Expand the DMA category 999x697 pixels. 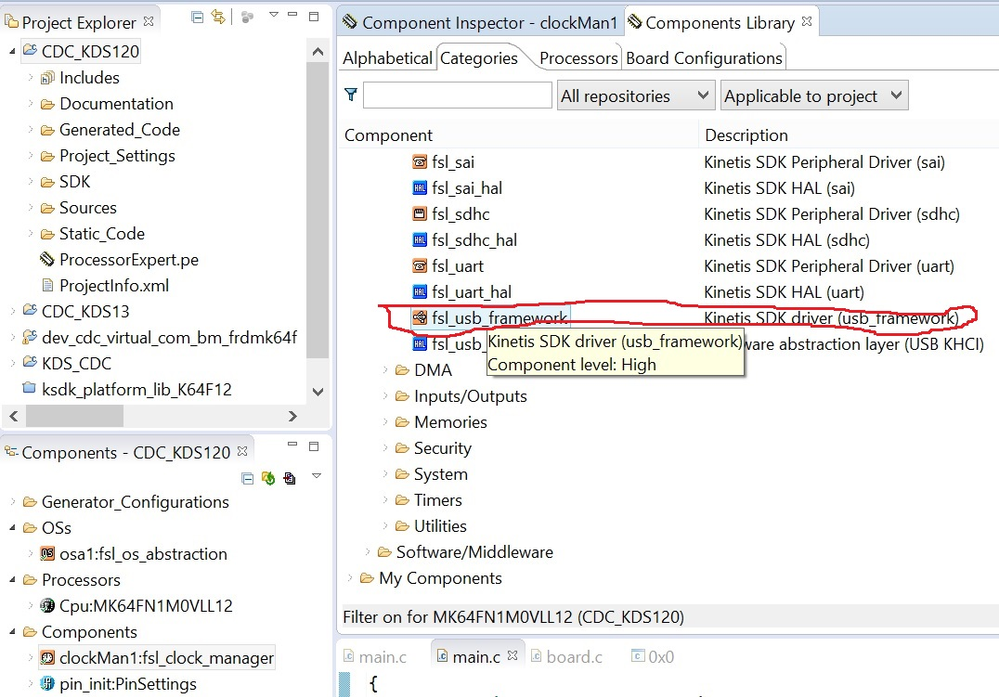(x=385, y=370)
